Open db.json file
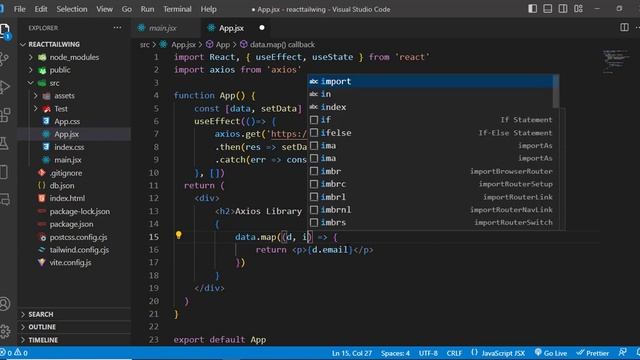Image resolution: width=640 pixels, height=360 pixels. (62, 185)
